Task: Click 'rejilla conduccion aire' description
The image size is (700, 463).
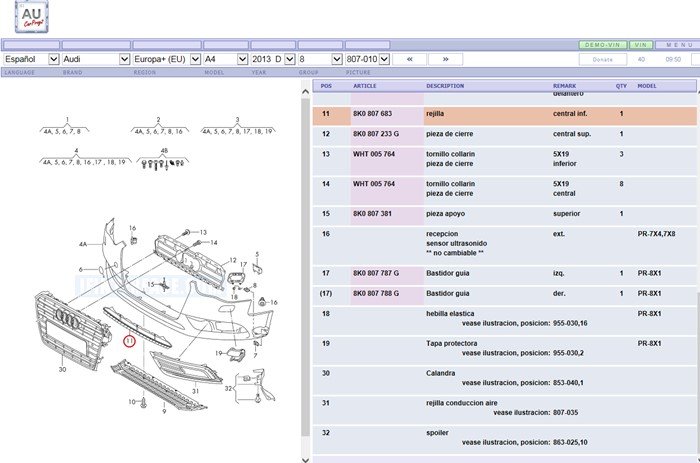Action: coord(462,403)
